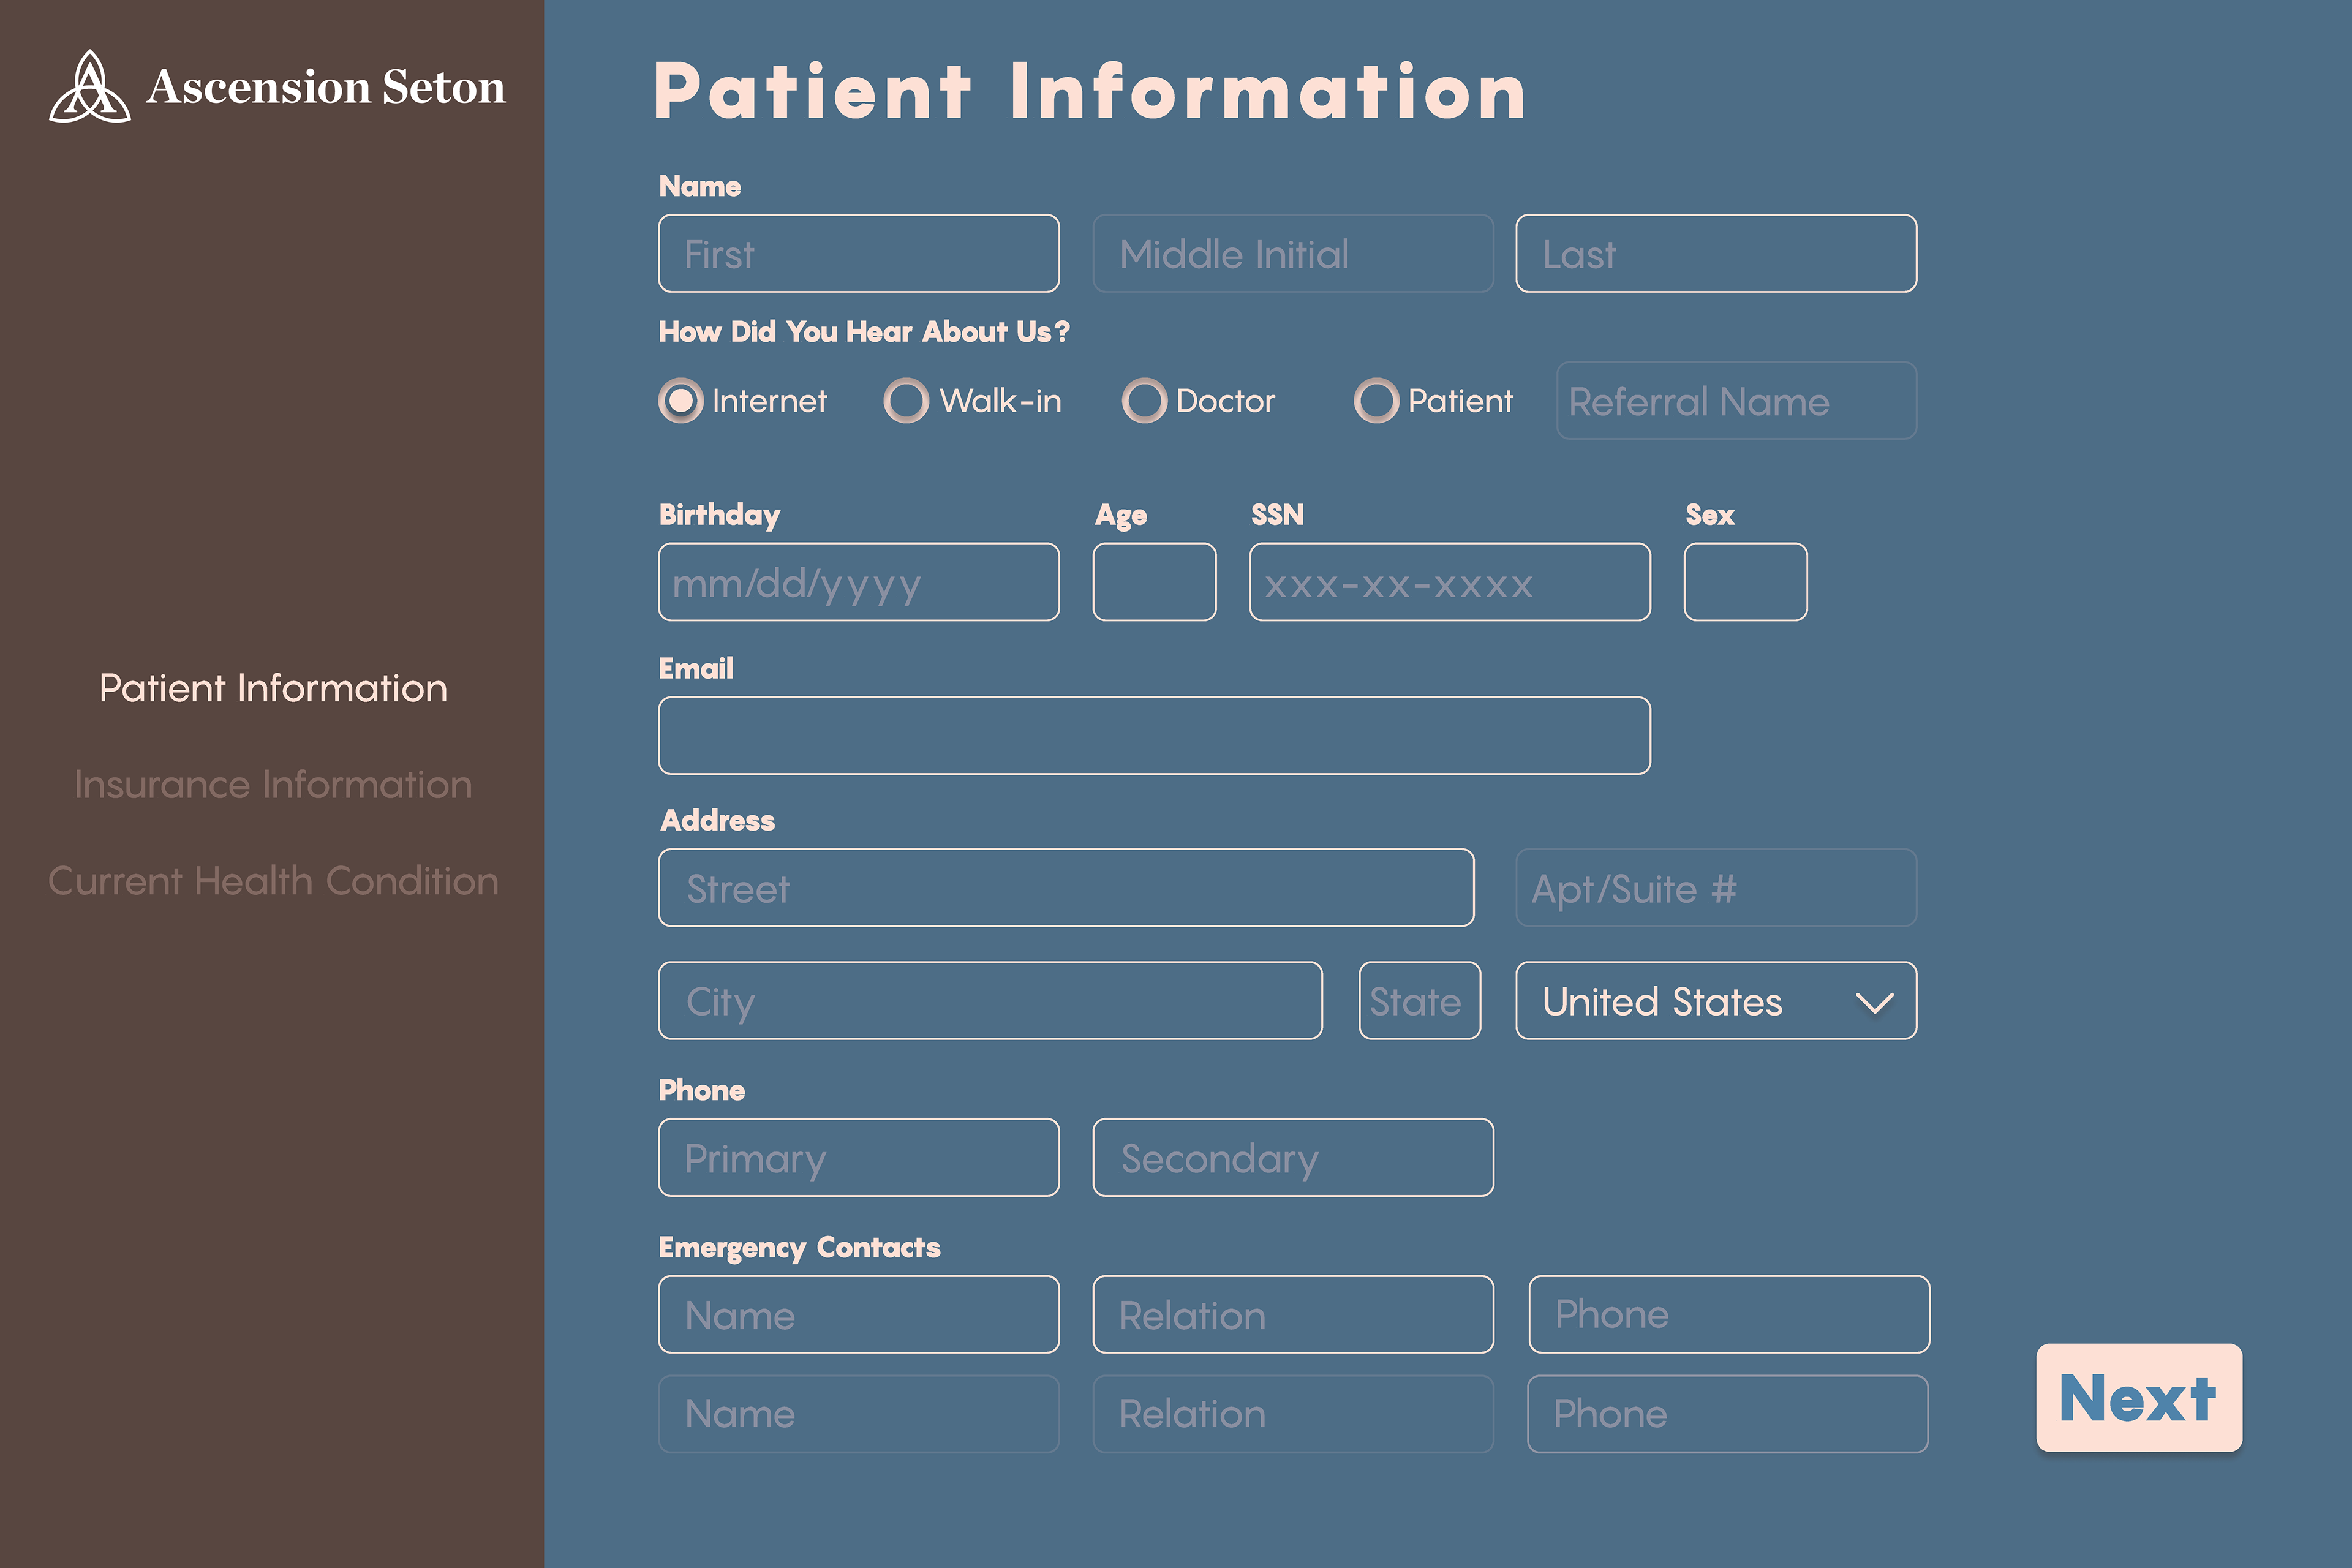Go to Current Health Condition section
Viewport: 2352px width, 1568px height.
(273, 881)
